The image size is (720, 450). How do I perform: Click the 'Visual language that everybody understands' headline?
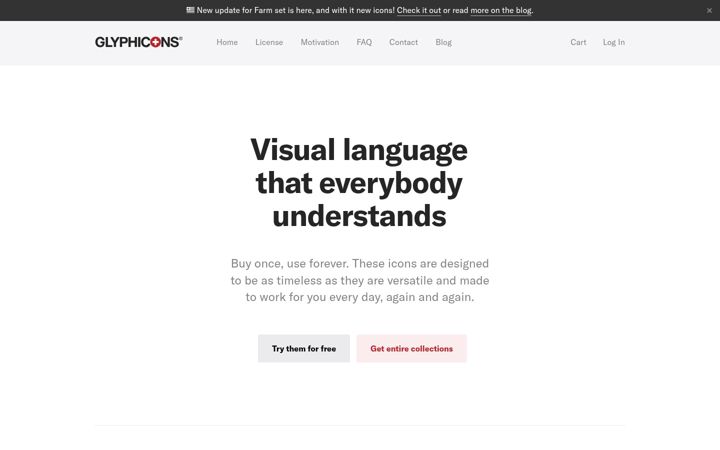point(359,183)
